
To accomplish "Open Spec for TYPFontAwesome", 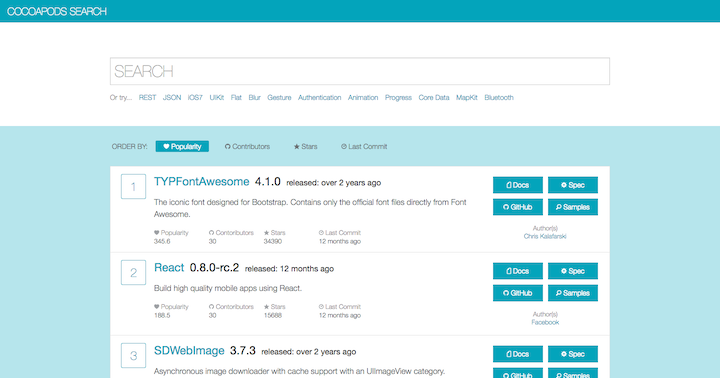I will [x=573, y=185].
